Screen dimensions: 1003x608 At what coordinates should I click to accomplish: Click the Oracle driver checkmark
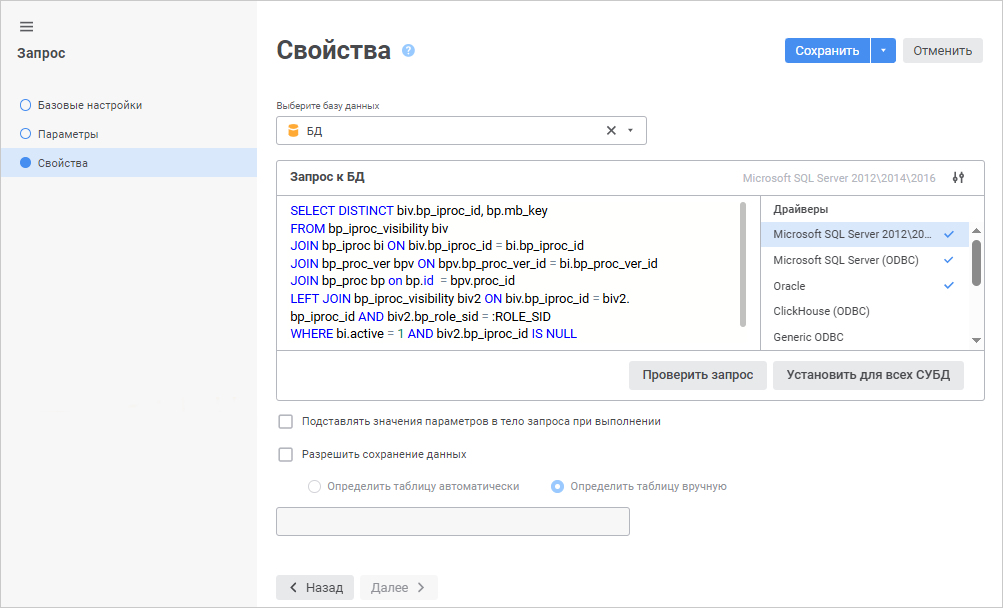pyautogui.click(x=949, y=286)
